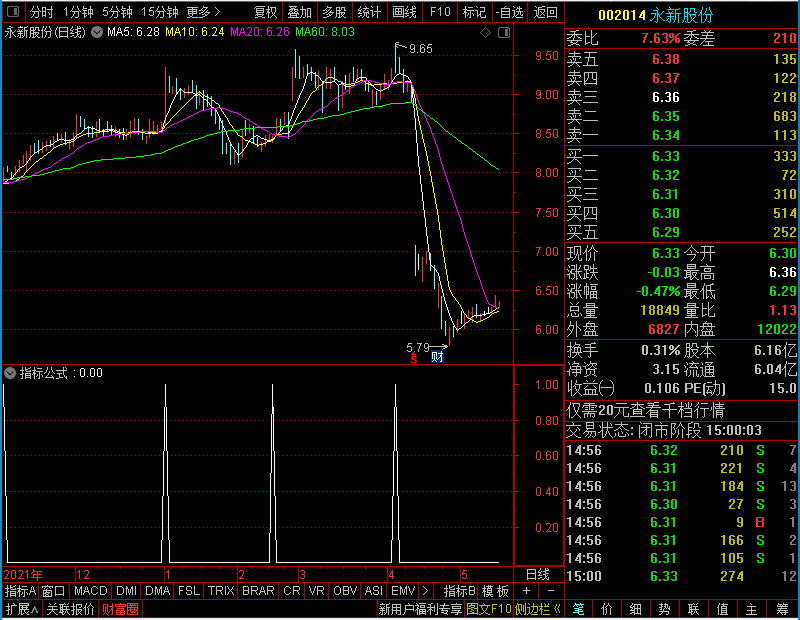Switch to the 笔 tick list tab
Screen dimensions: 800x620
[579, 609]
